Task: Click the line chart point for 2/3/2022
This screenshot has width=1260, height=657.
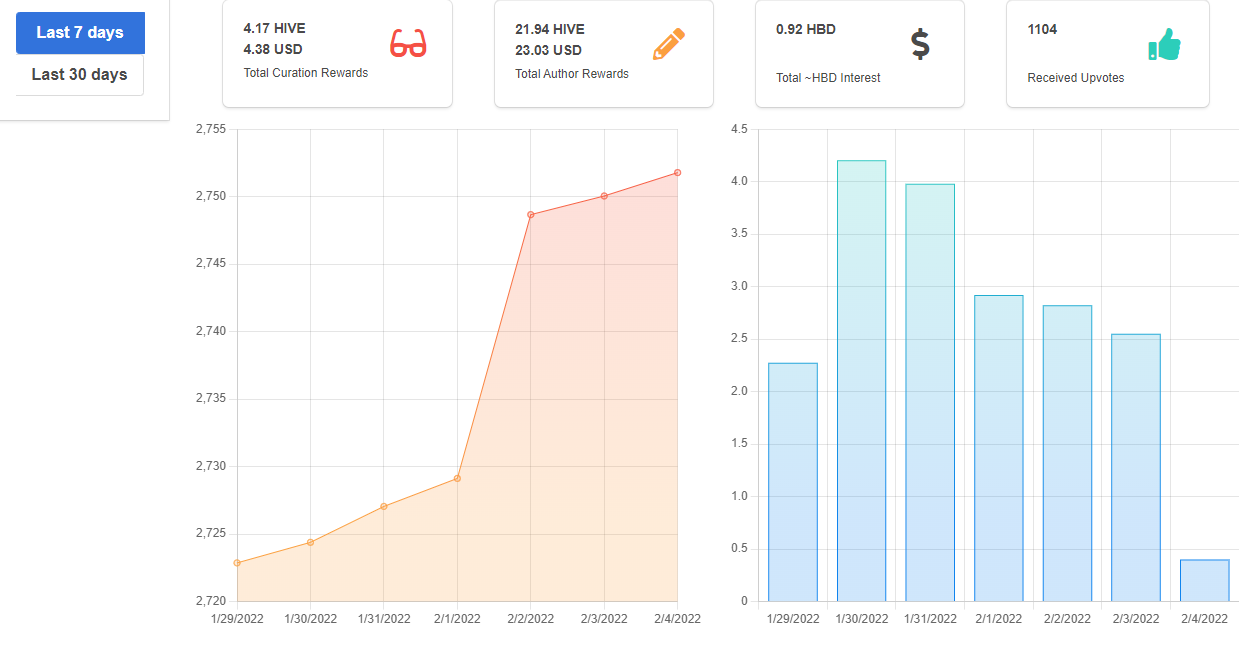Action: tap(604, 196)
